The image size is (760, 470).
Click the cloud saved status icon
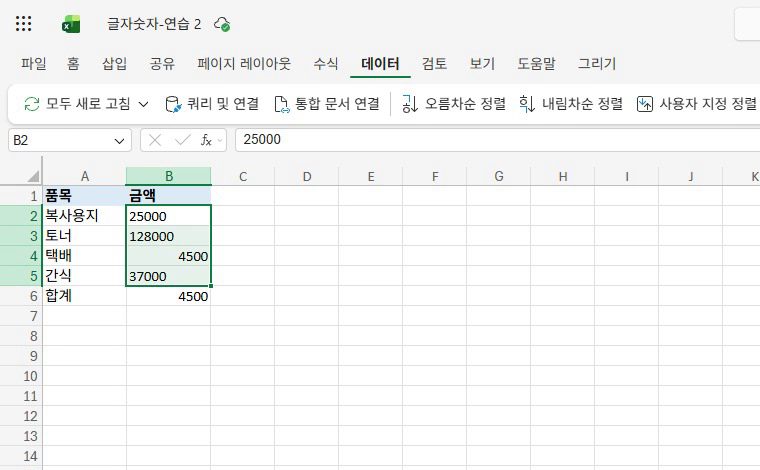[x=222, y=24]
